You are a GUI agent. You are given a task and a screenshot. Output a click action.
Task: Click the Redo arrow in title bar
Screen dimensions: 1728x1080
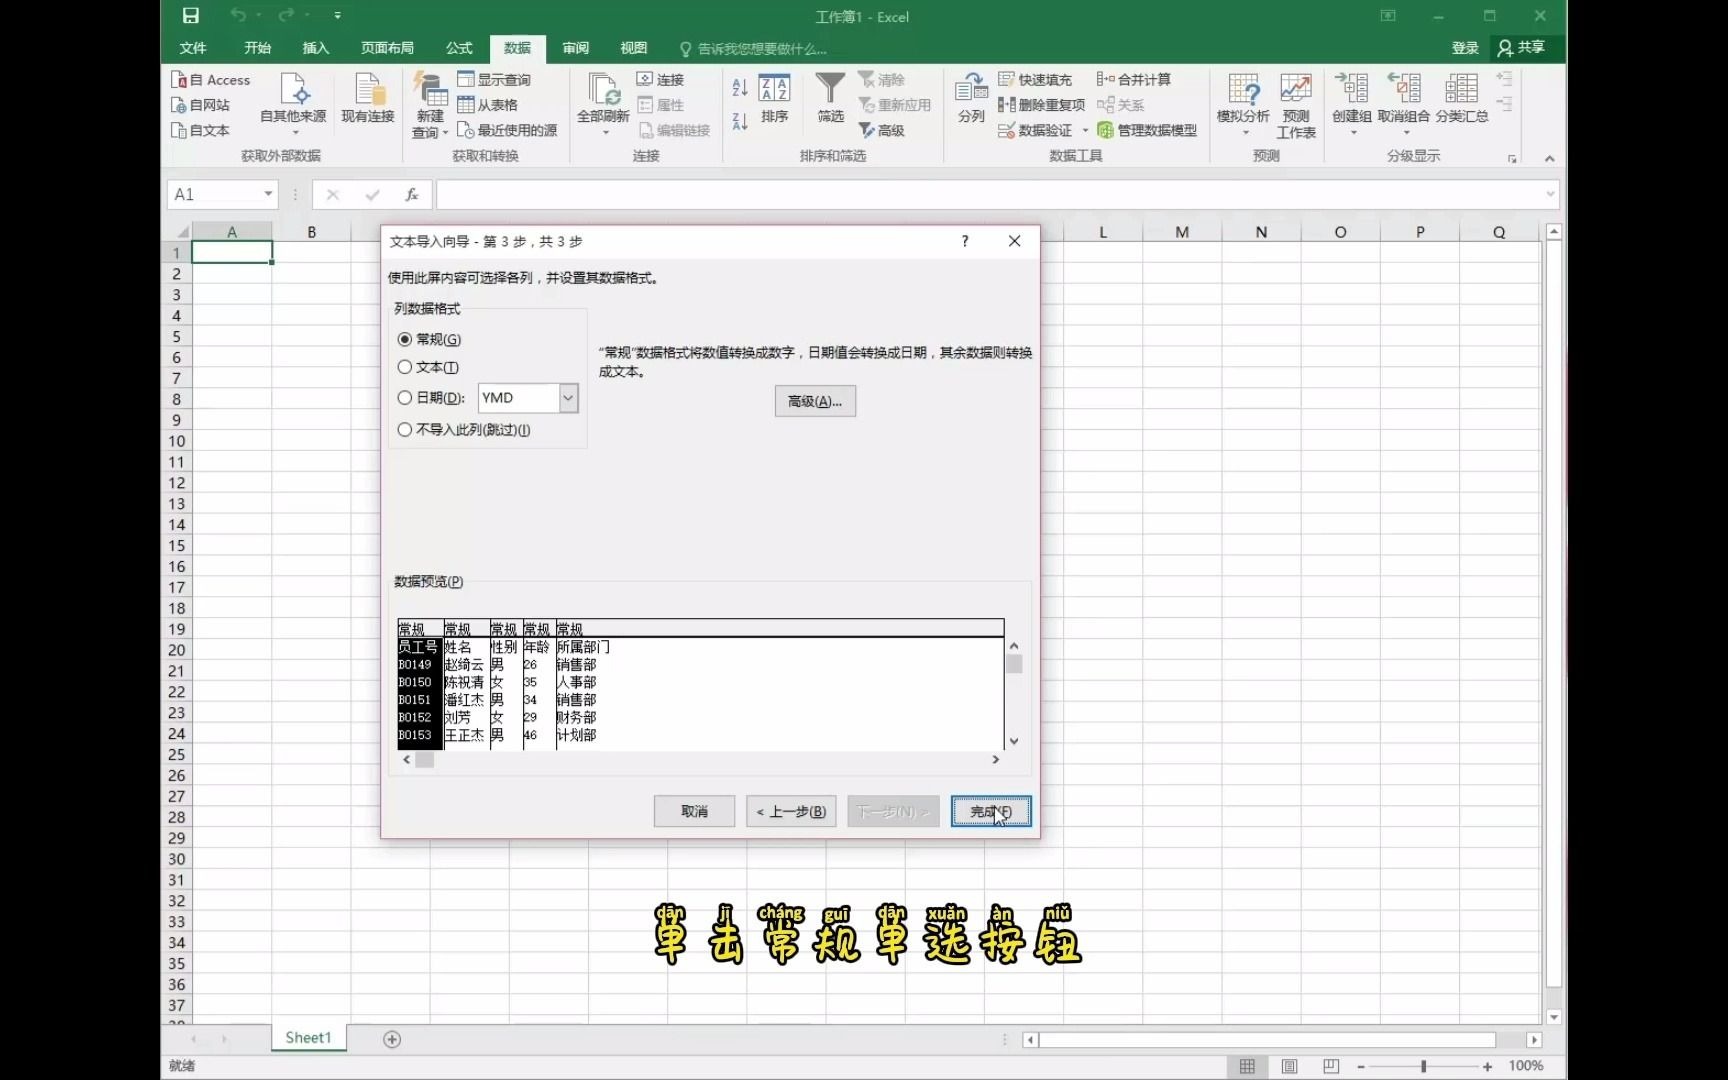[286, 15]
